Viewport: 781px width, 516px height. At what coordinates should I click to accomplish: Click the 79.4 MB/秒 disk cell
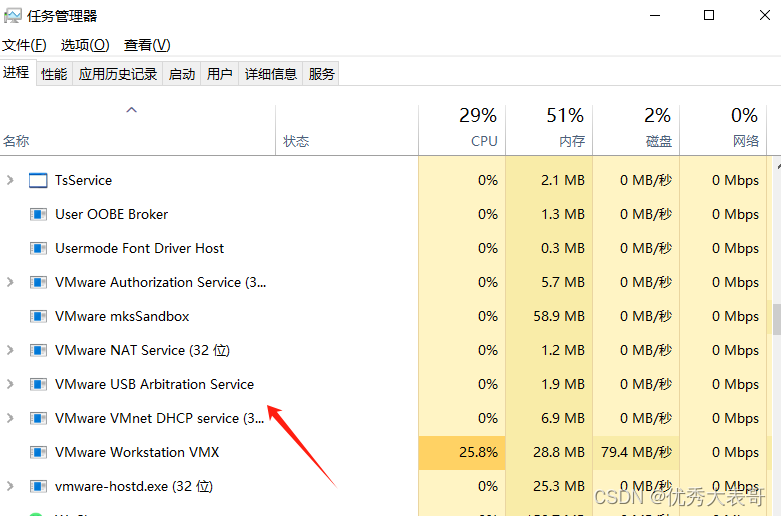tap(636, 452)
